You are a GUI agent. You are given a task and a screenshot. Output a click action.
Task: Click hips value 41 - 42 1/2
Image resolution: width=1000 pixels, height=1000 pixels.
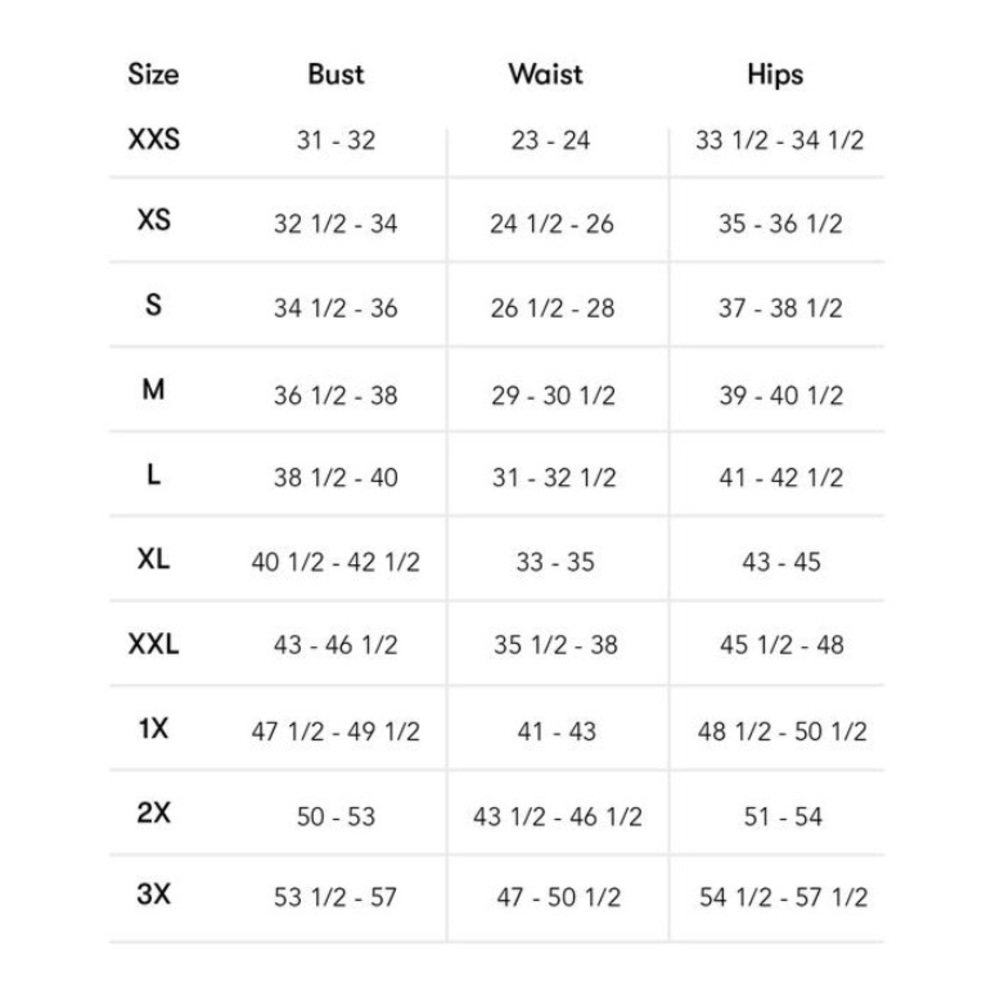point(781,478)
